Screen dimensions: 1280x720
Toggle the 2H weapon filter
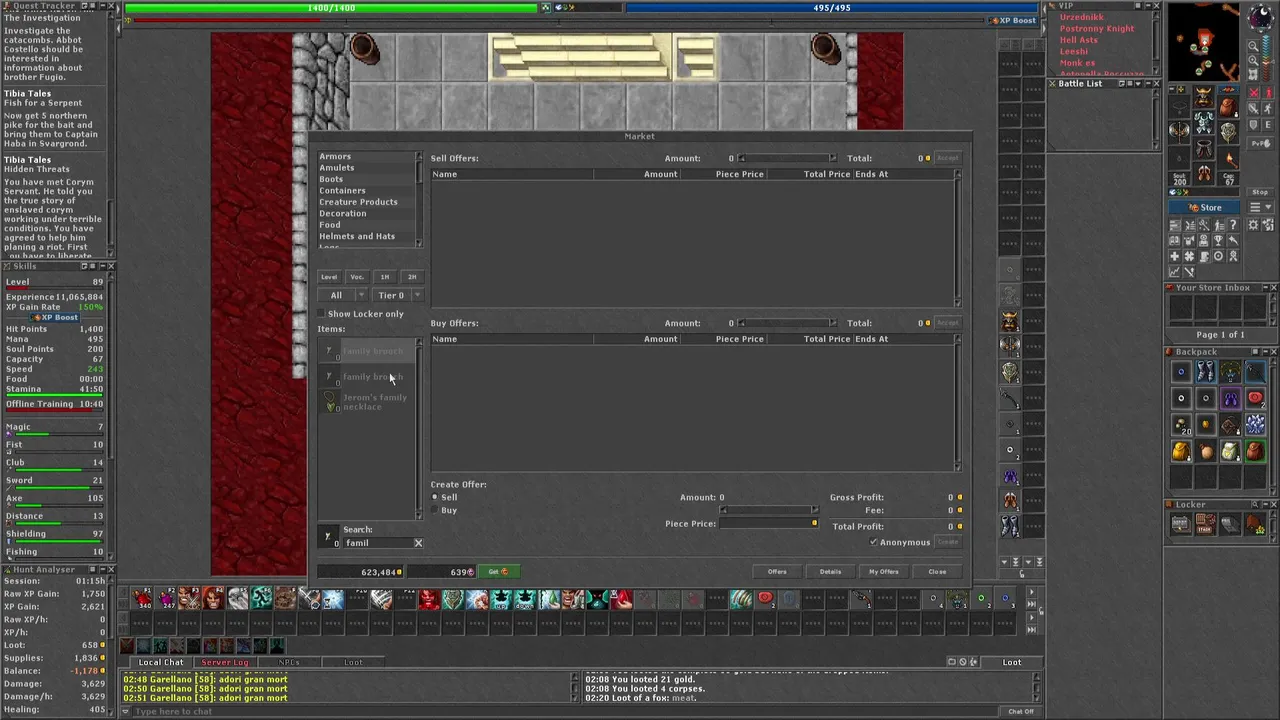click(x=412, y=277)
